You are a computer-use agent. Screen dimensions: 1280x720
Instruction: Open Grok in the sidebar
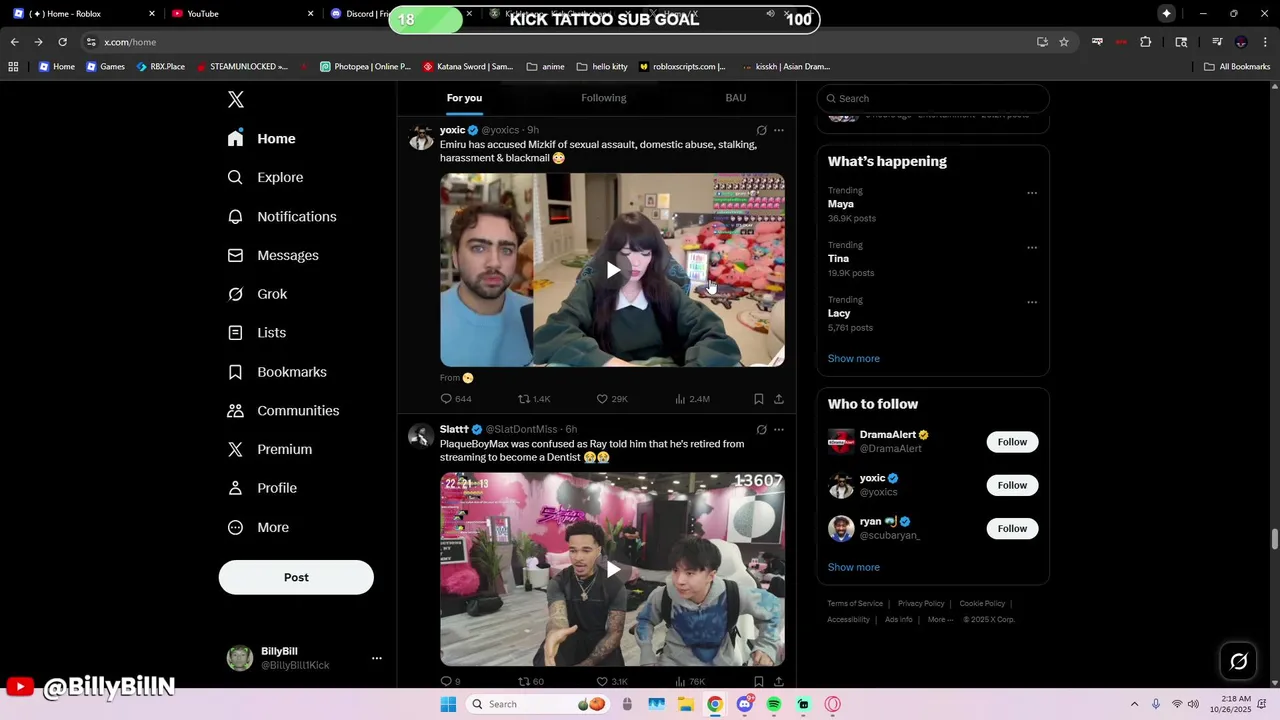click(x=257, y=294)
